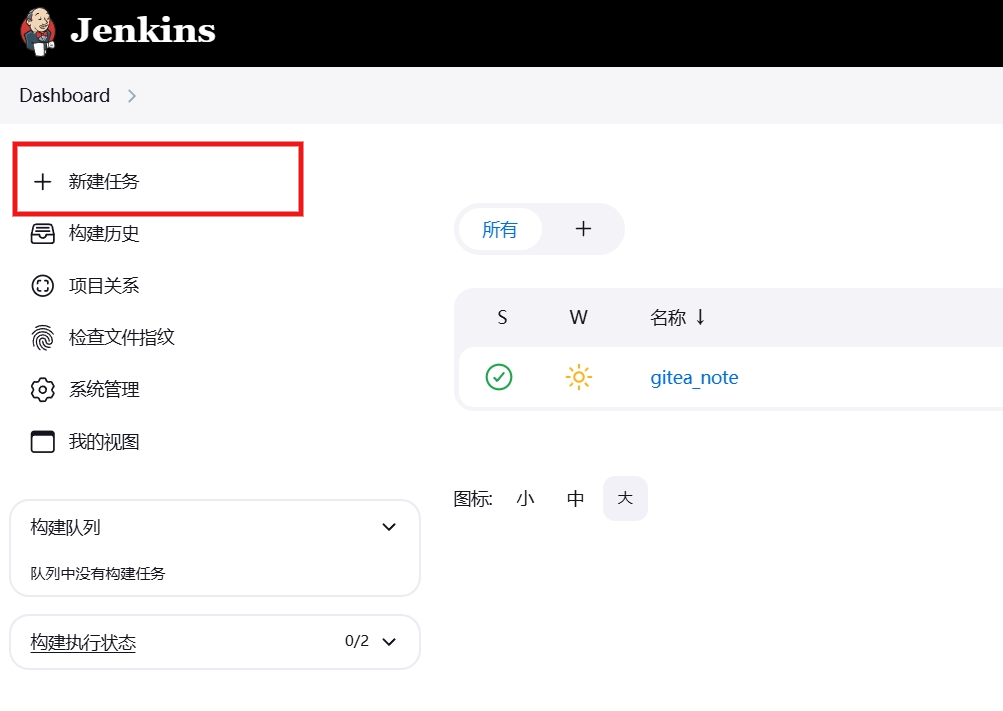This screenshot has height=711, width=1003.
Task: Collapse the 构建执行状态 panel chevron
Action: coord(389,641)
